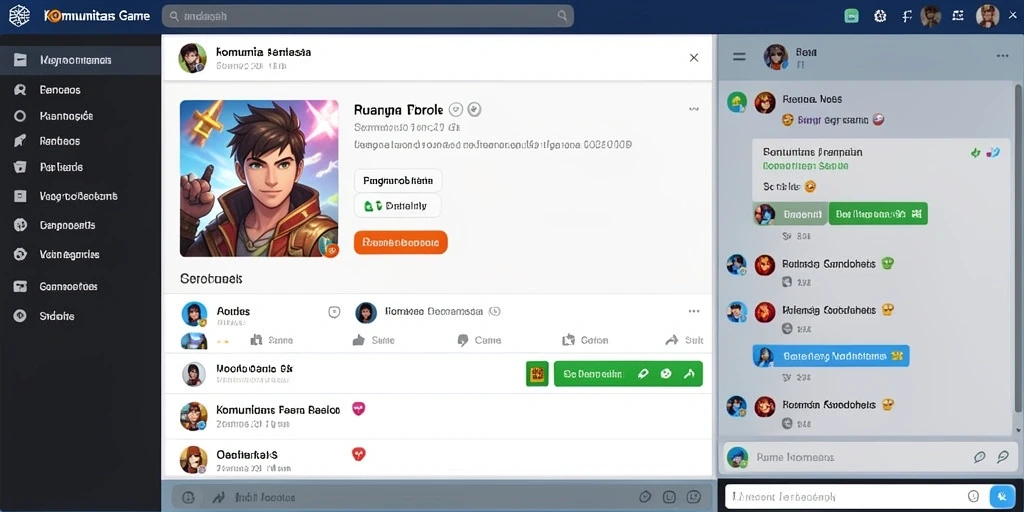Click the yellow icon with green border
The height and width of the screenshot is (512, 1024).
point(537,374)
